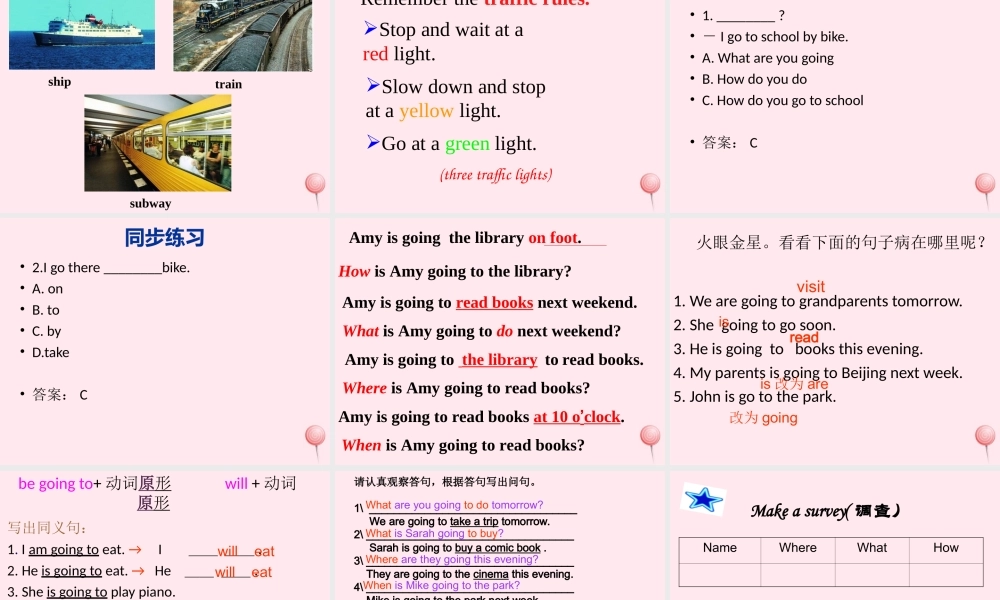
Task: Click option 'C. by'
Action: point(47,331)
